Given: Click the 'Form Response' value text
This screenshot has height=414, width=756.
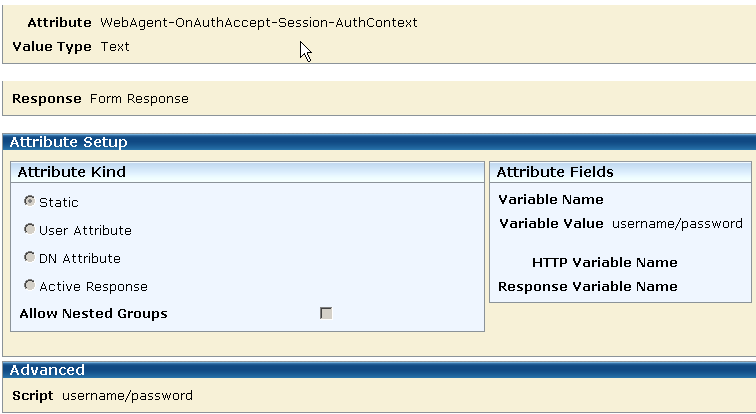Looking at the screenshot, I should click(x=139, y=98).
